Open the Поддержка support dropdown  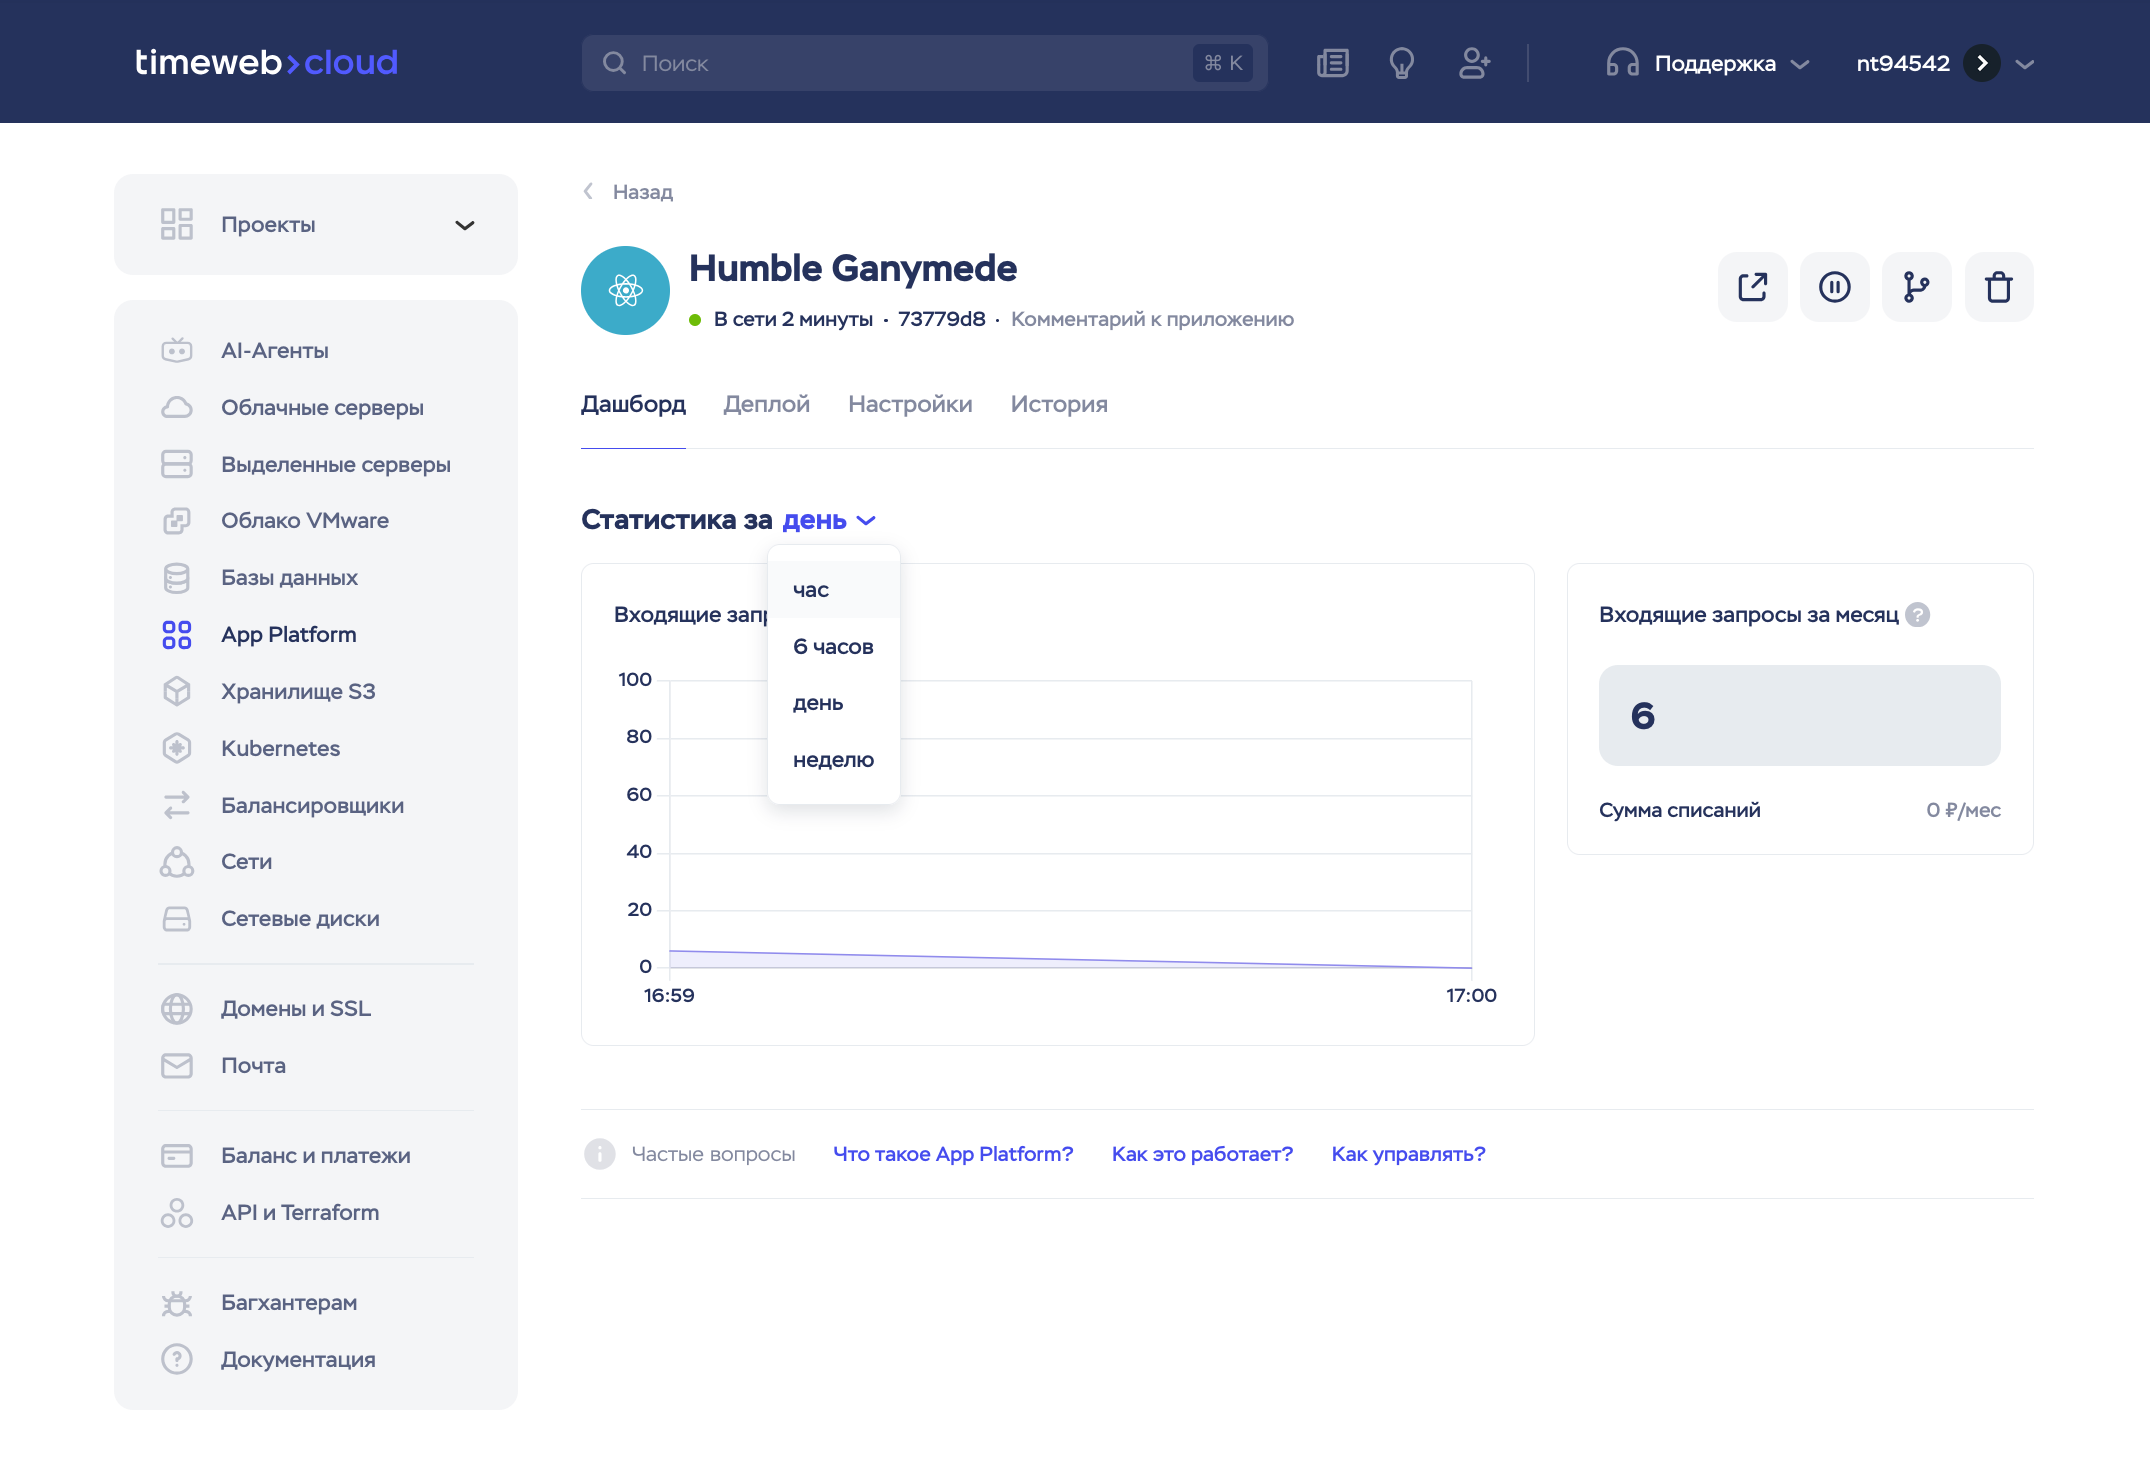[x=1709, y=63]
